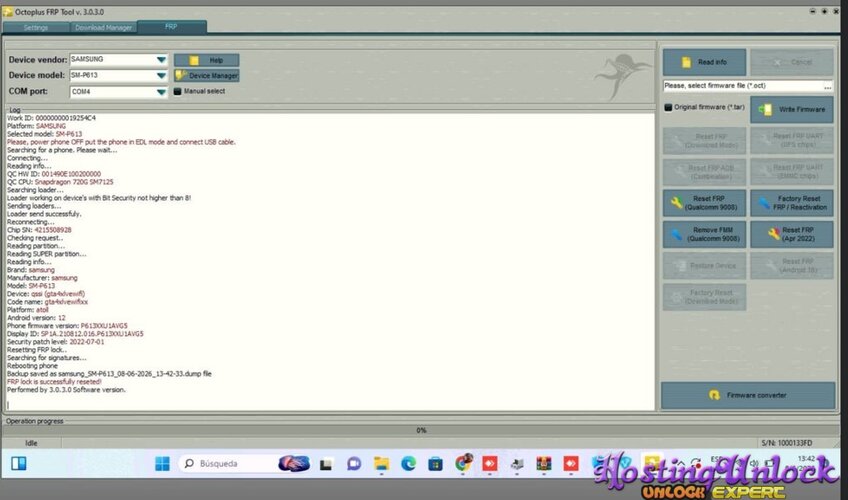Open WinRAR from the taskbar

pos(544,463)
